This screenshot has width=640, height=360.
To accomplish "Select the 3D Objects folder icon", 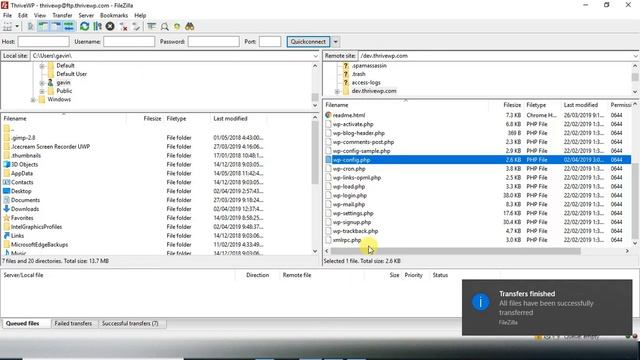I will [6, 164].
